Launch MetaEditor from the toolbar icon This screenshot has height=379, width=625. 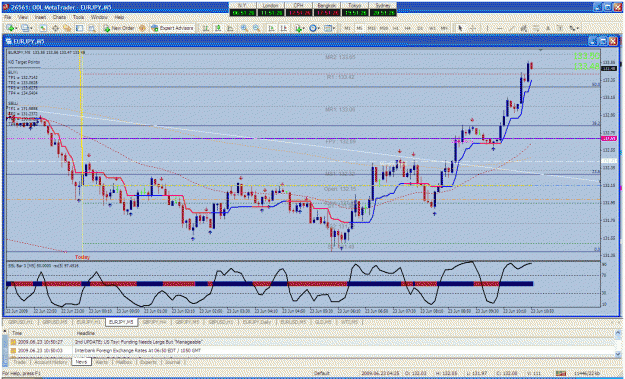142,28
